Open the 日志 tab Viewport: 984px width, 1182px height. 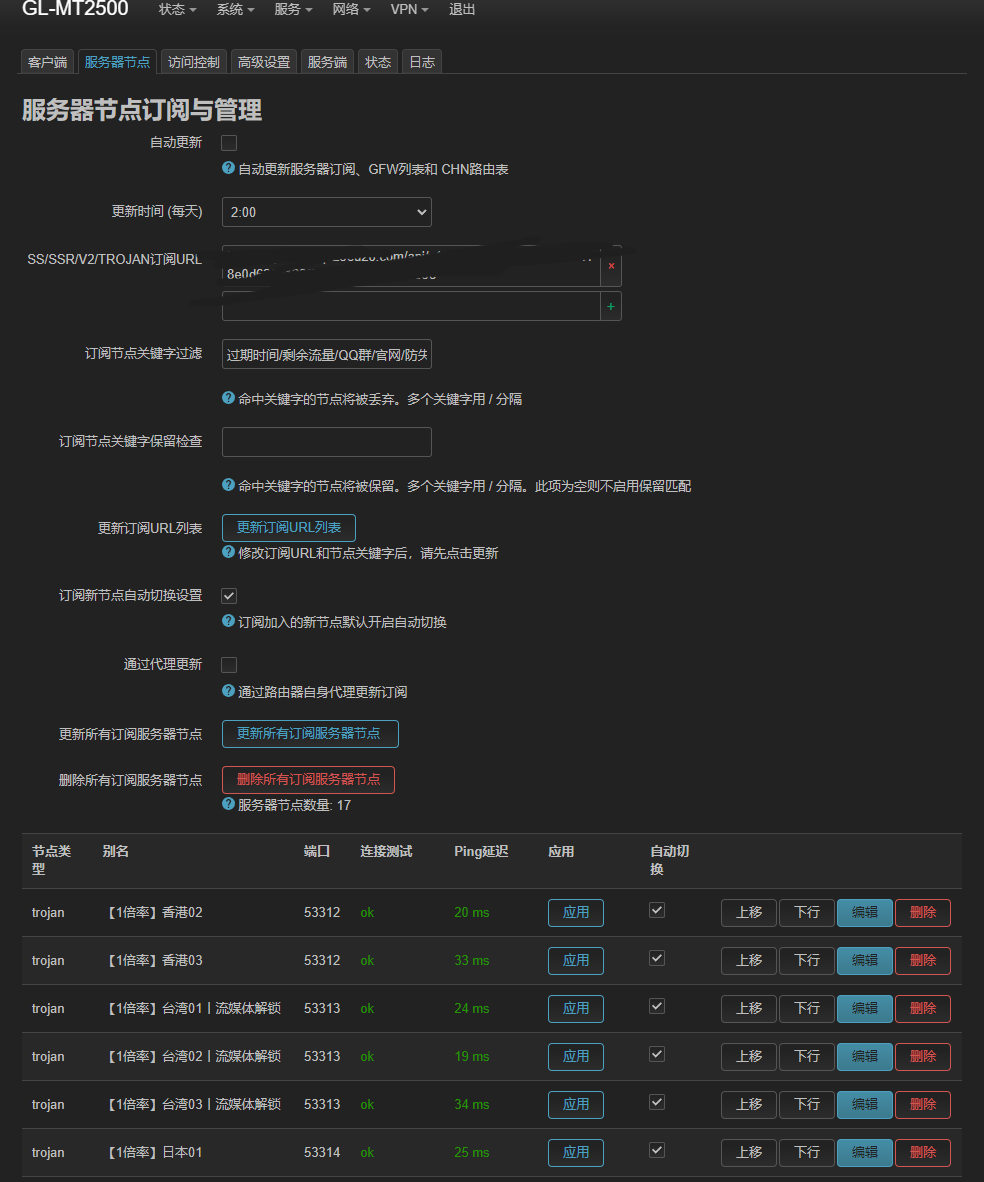coord(422,62)
